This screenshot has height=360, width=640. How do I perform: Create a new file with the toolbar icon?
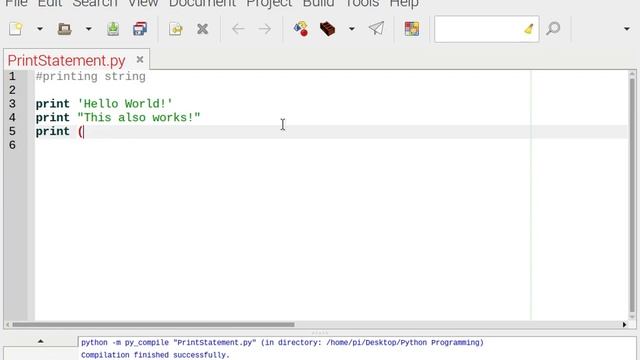tap(16, 29)
